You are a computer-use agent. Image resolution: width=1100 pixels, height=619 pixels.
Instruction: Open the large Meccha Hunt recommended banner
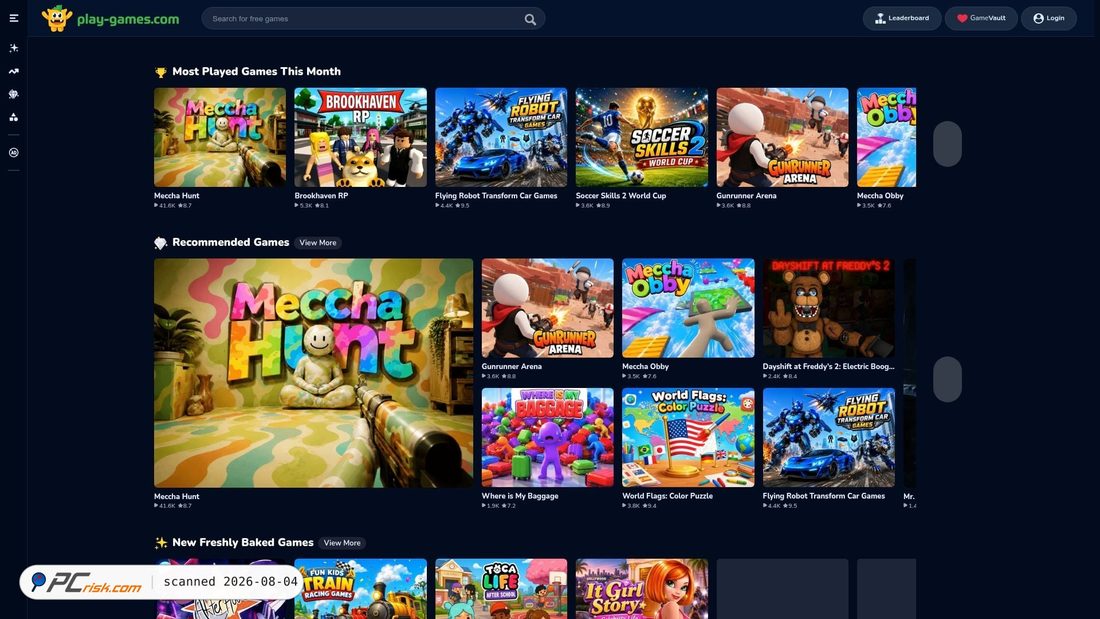pyautogui.click(x=314, y=373)
